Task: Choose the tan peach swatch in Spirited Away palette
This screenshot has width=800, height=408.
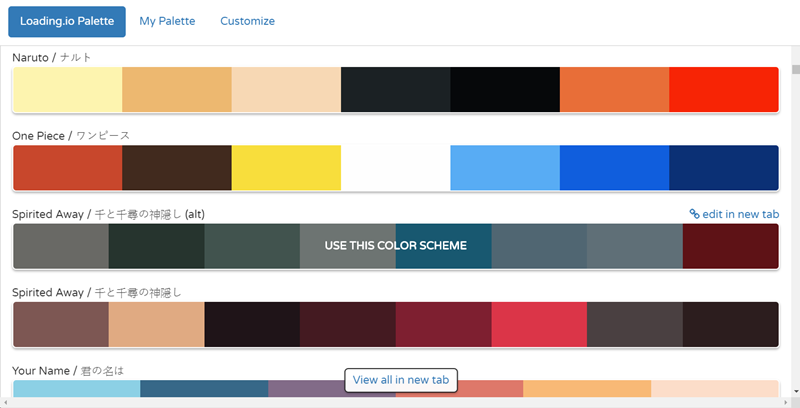Action: (156, 324)
